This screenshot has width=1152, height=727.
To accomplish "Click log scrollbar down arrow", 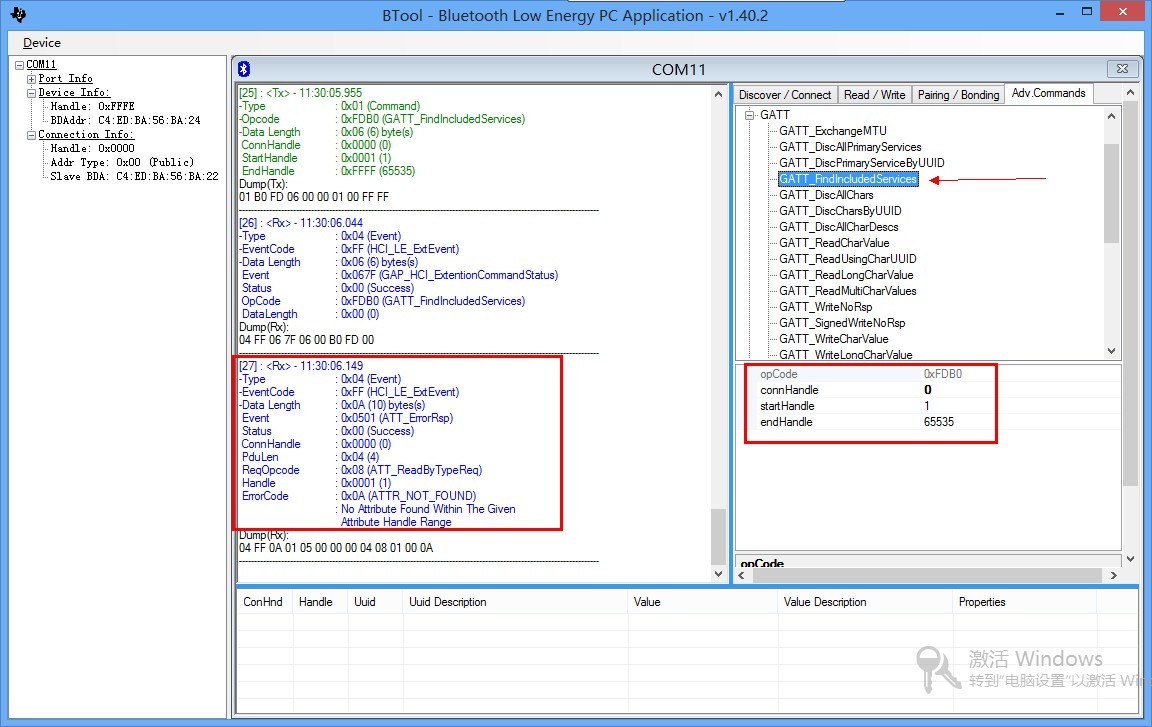I will 718,574.
